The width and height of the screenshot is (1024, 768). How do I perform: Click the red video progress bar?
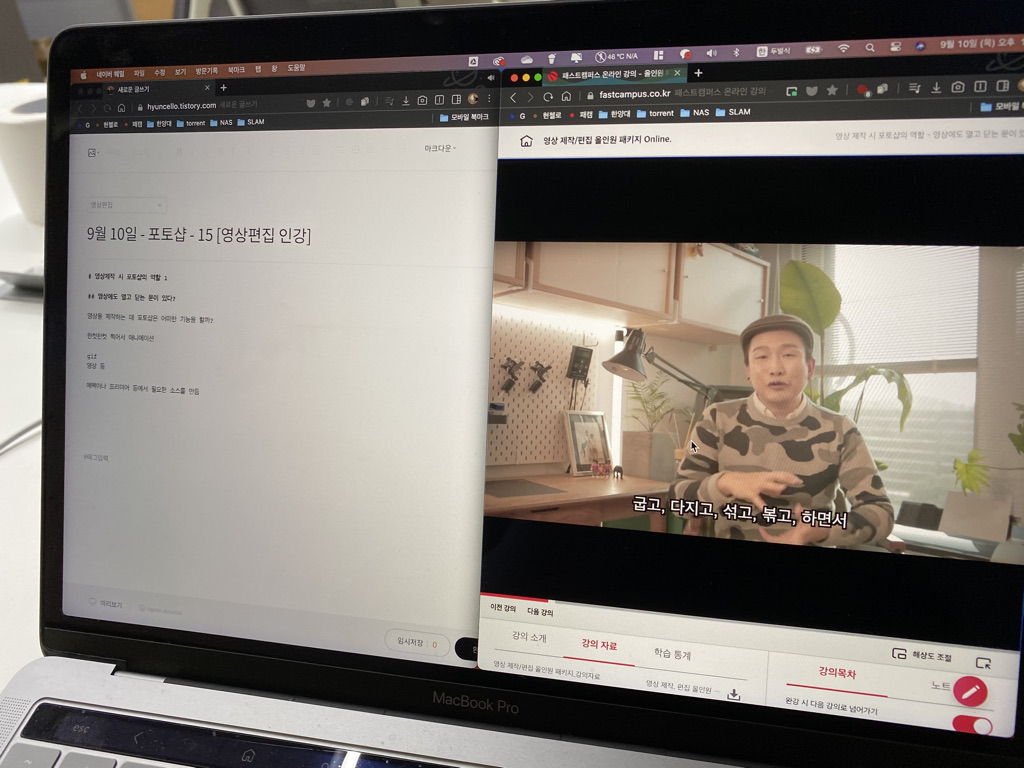tap(515, 598)
